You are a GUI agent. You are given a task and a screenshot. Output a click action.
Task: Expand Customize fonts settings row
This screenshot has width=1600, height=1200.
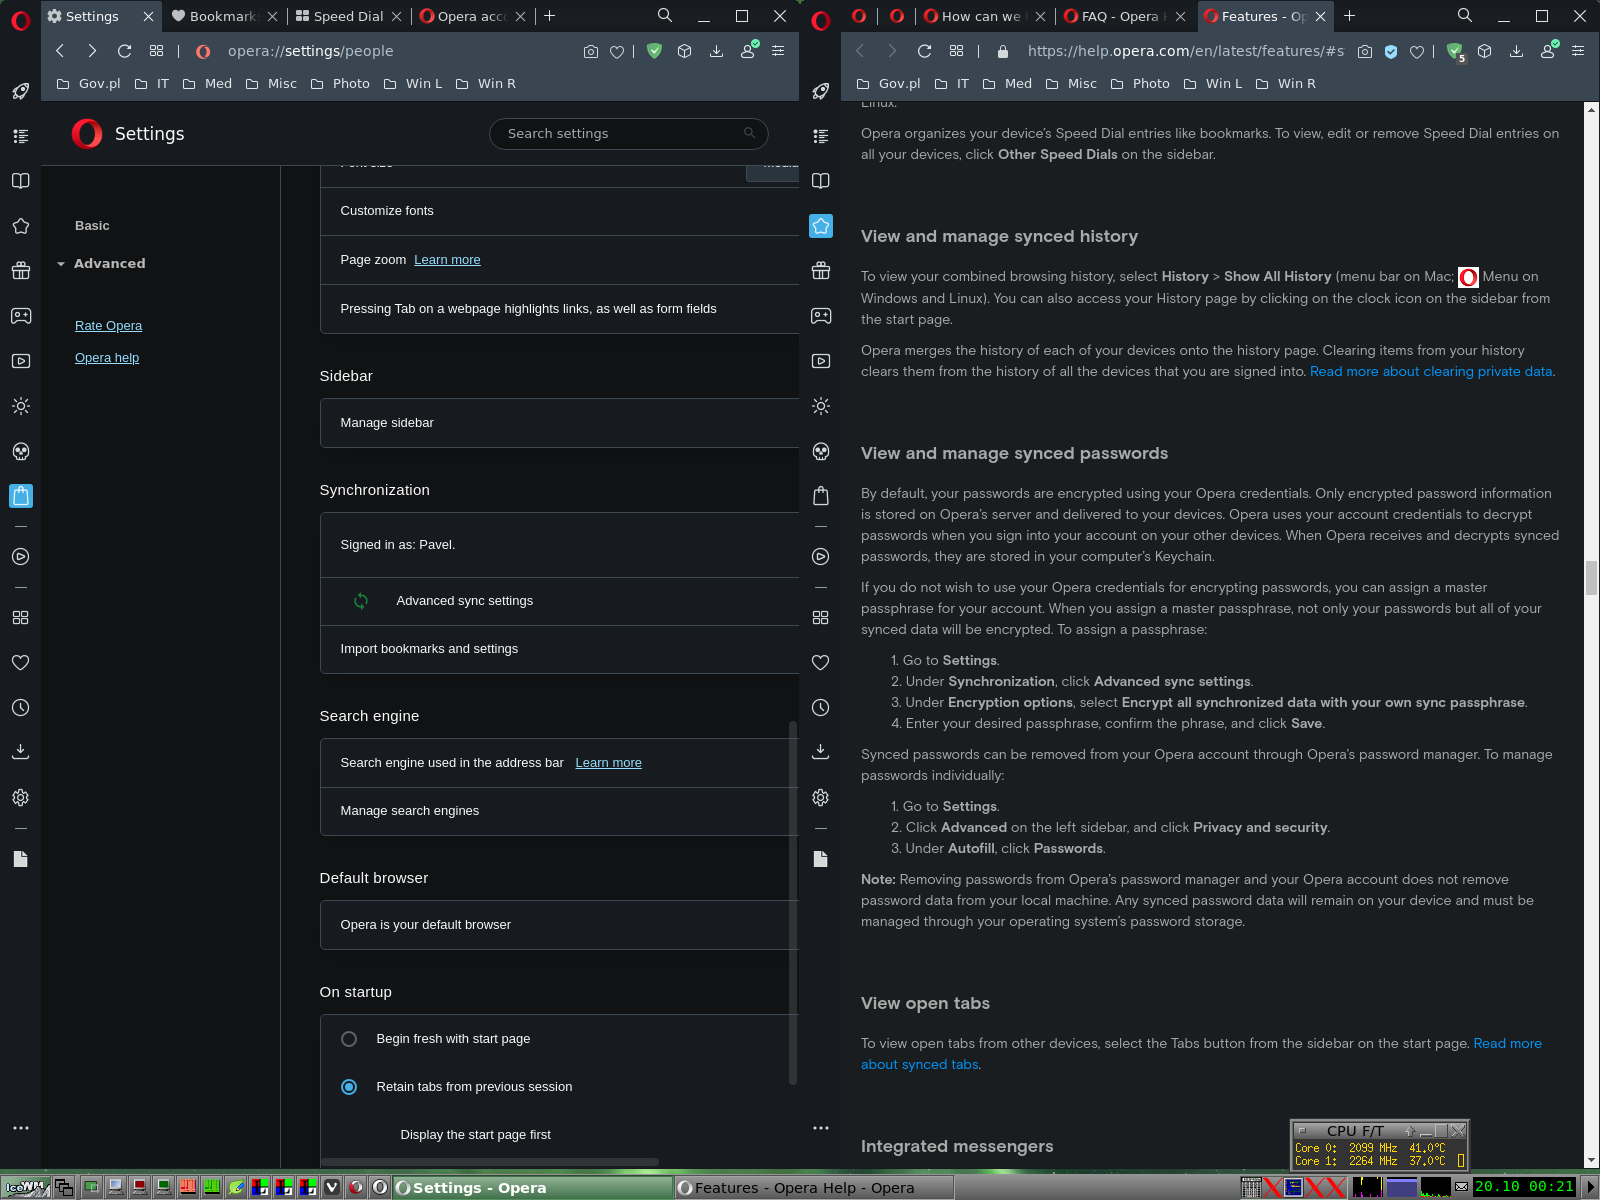[559, 211]
